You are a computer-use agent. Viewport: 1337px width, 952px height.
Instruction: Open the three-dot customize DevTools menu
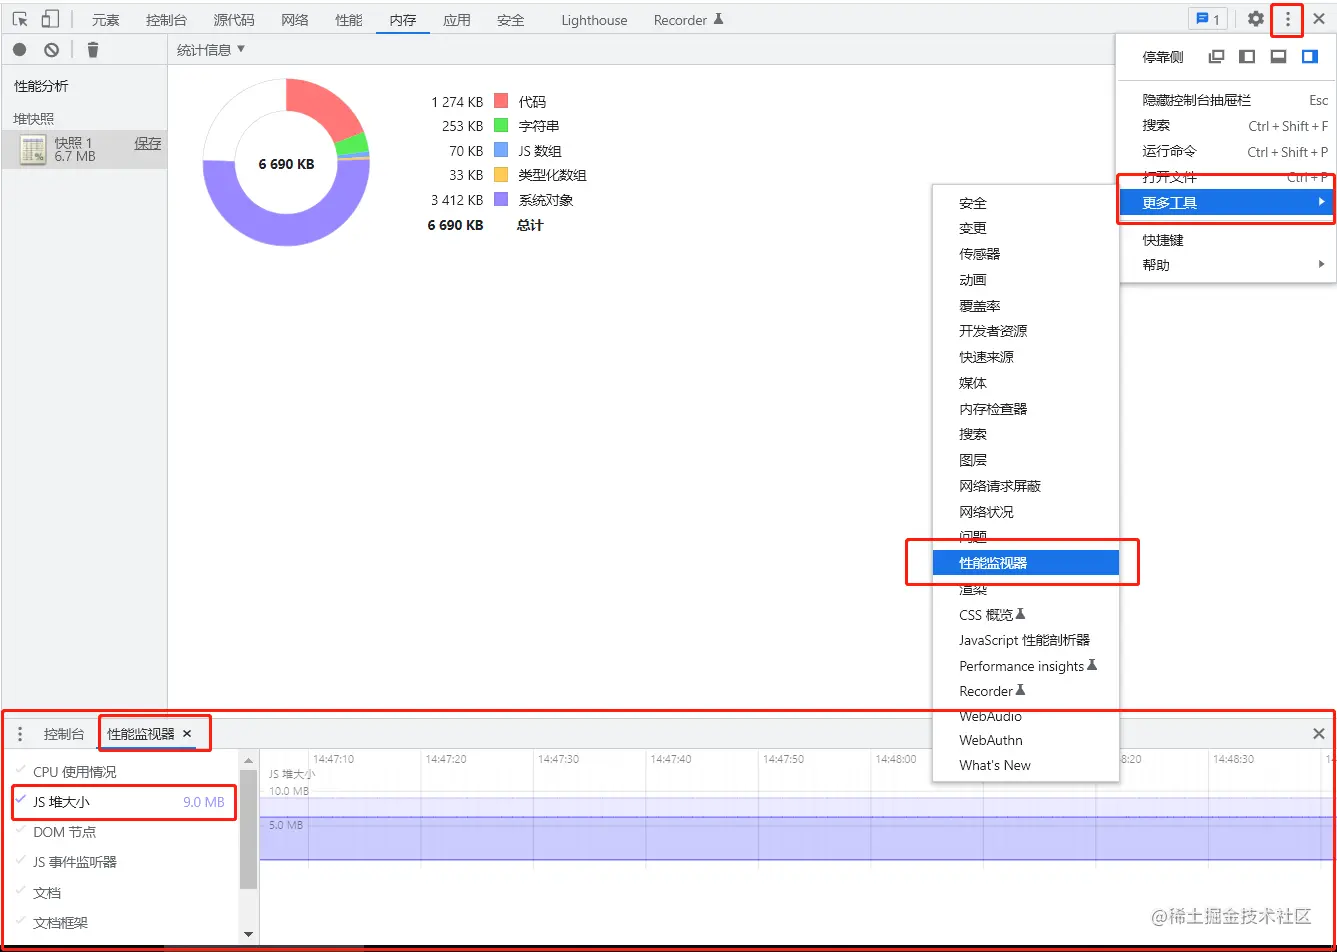tap(1288, 19)
